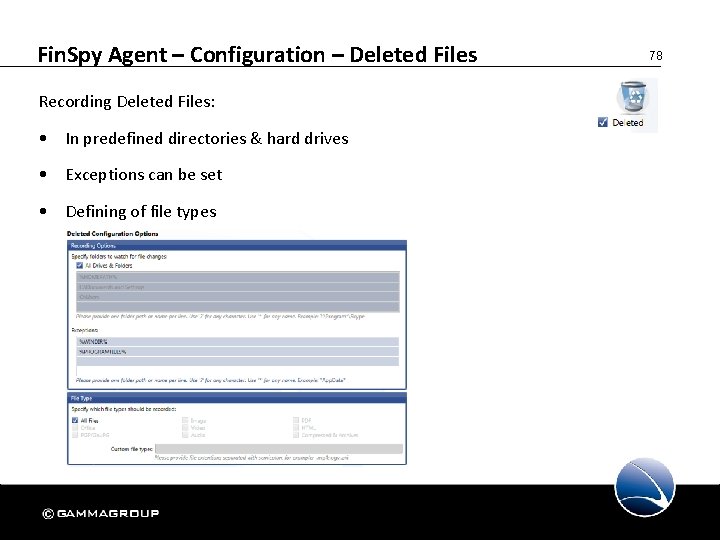Click 'Specify which file types' label
Viewport: 720px width, 540px height.
(124, 409)
